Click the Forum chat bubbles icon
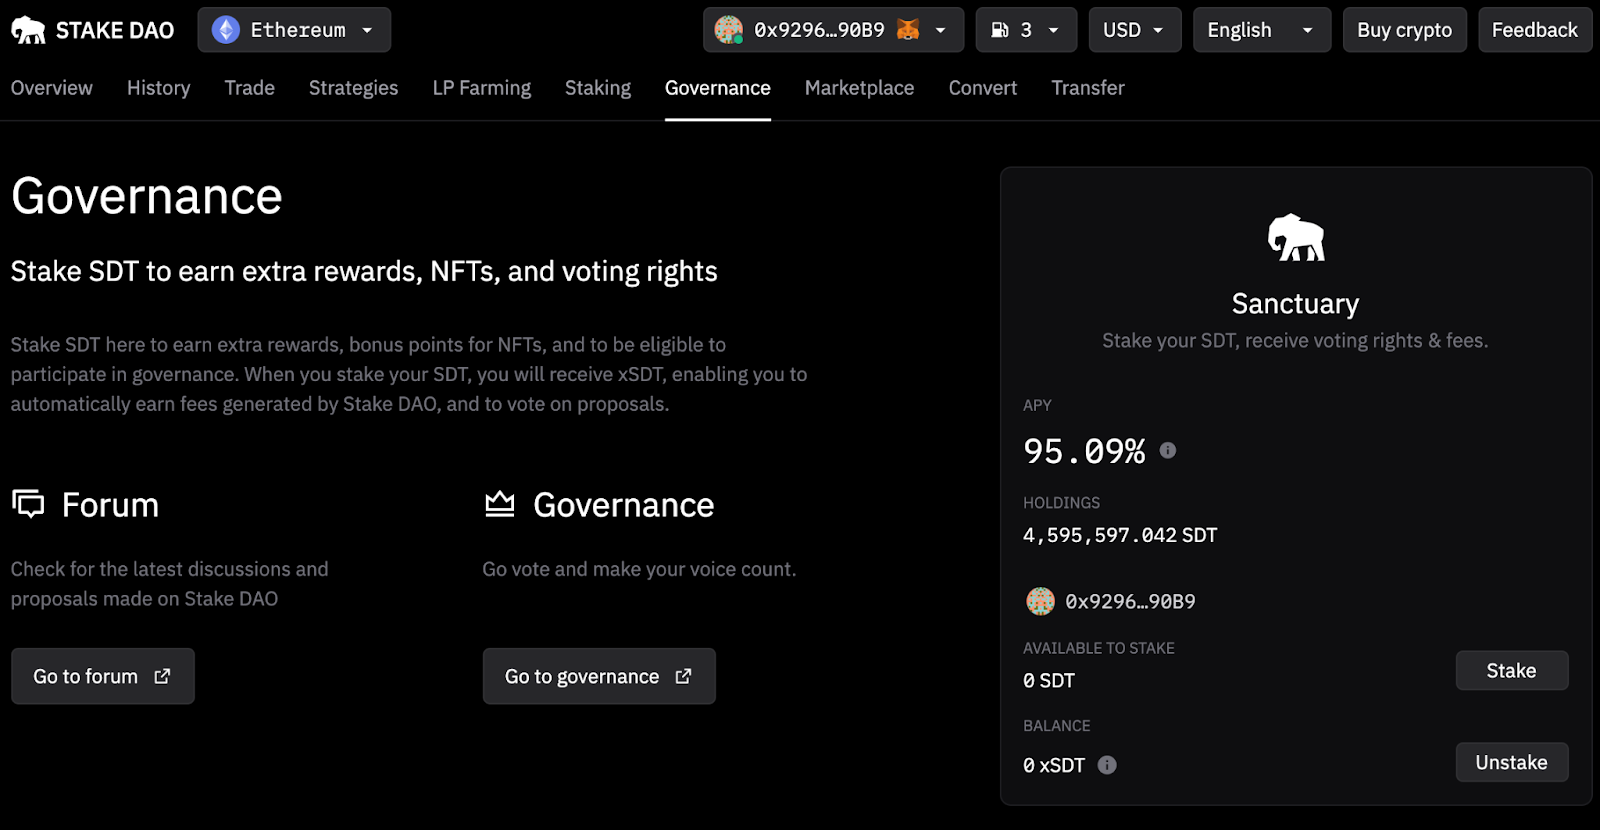This screenshot has height=830, width=1600. (x=29, y=504)
